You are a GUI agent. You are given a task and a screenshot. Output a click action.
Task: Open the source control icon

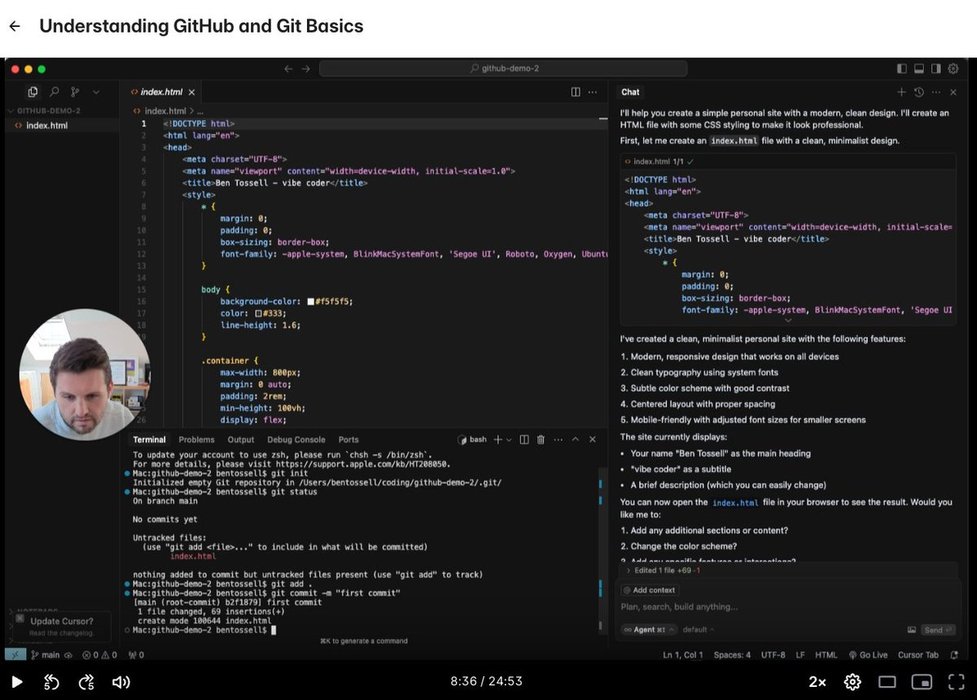[x=75, y=92]
